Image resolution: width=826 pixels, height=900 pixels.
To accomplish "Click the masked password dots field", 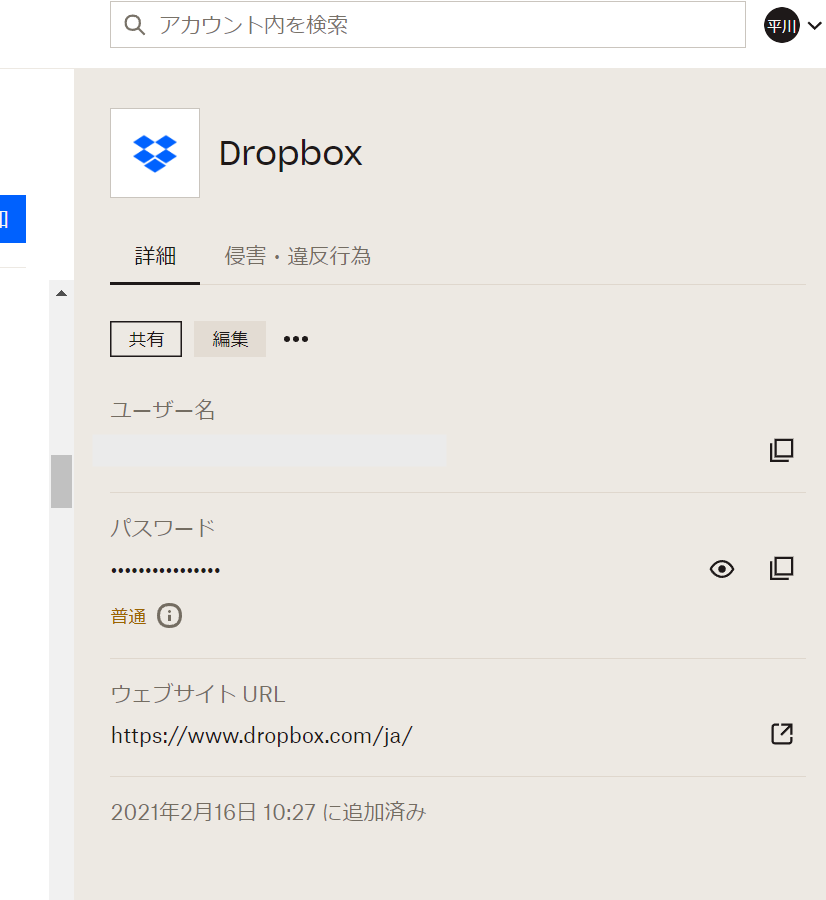I will (166, 570).
